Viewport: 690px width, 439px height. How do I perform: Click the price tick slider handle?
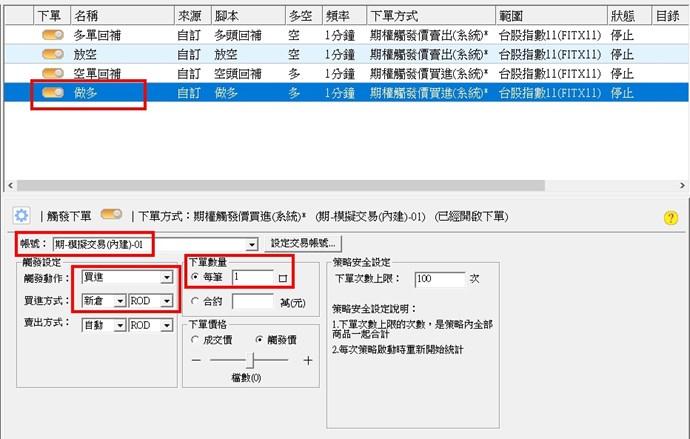click(x=250, y=360)
